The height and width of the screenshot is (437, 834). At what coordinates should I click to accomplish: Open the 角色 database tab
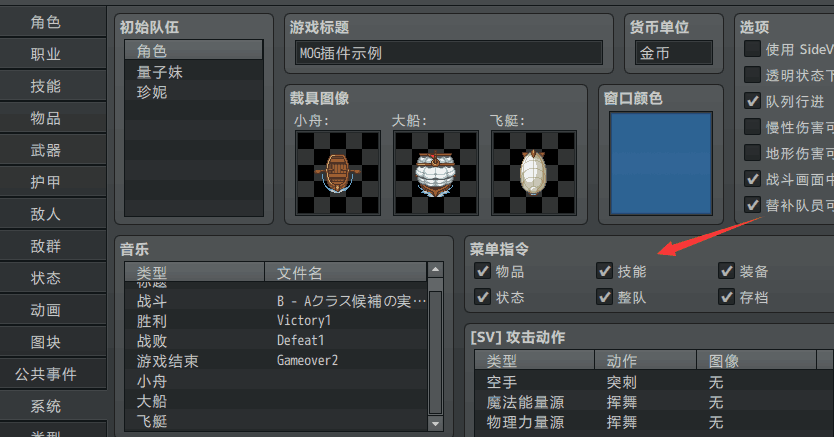point(46,22)
